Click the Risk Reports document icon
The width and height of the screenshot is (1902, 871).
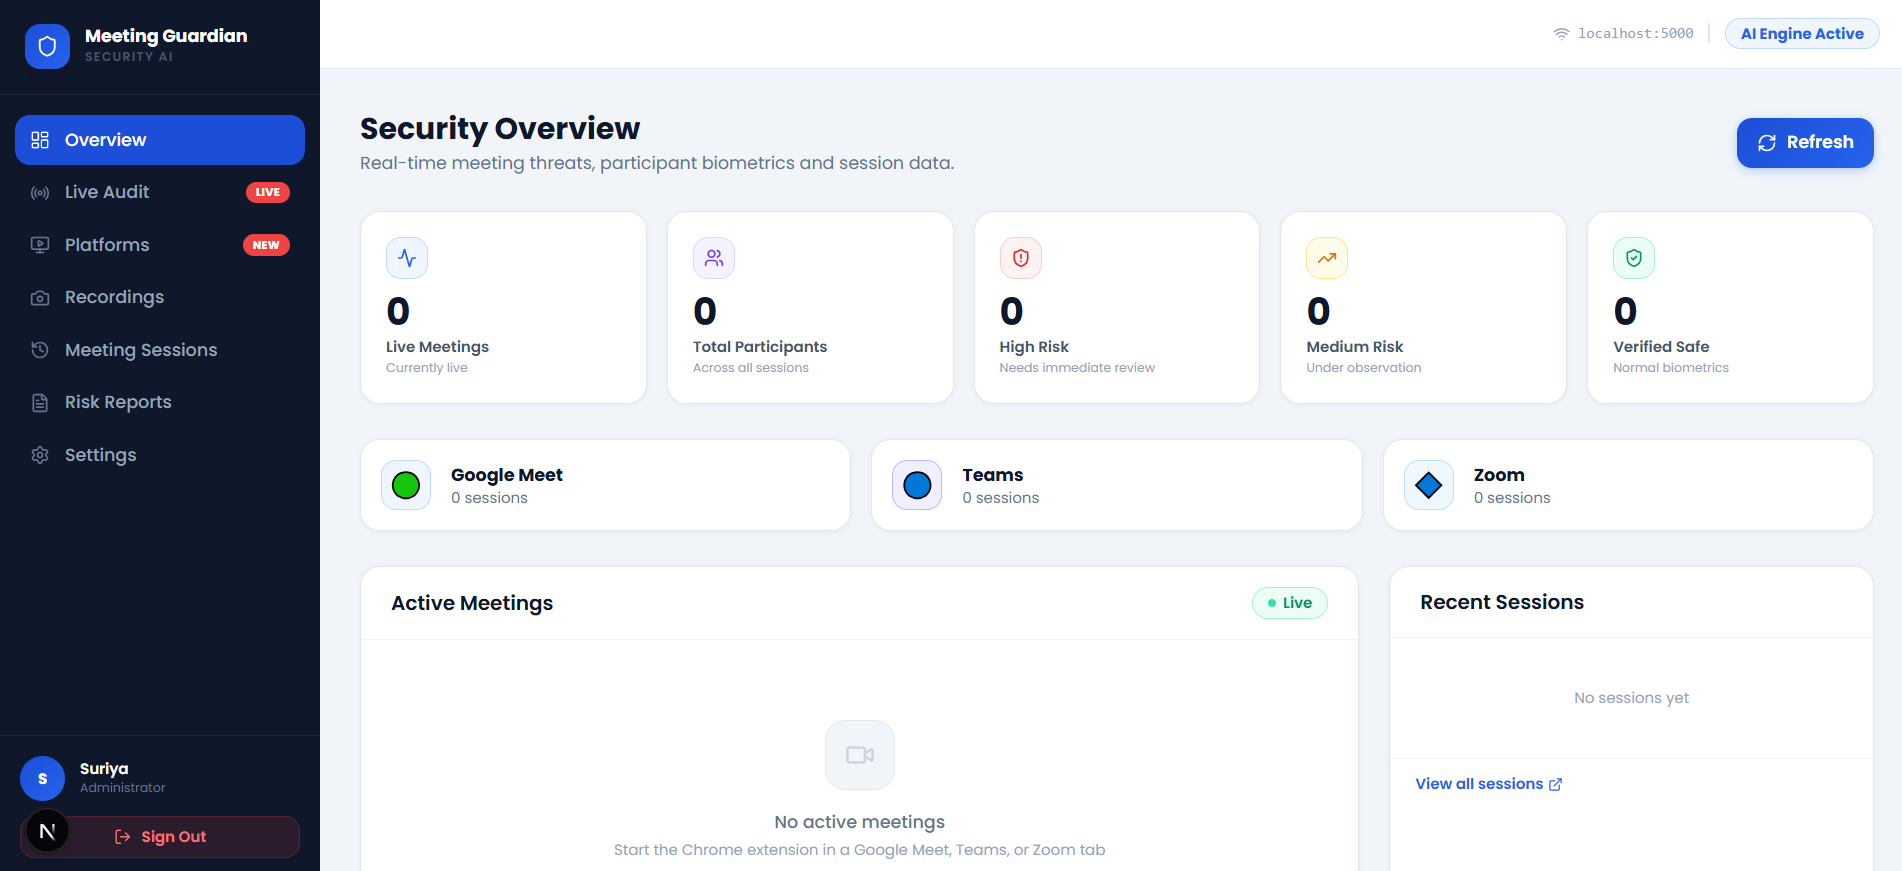click(40, 403)
